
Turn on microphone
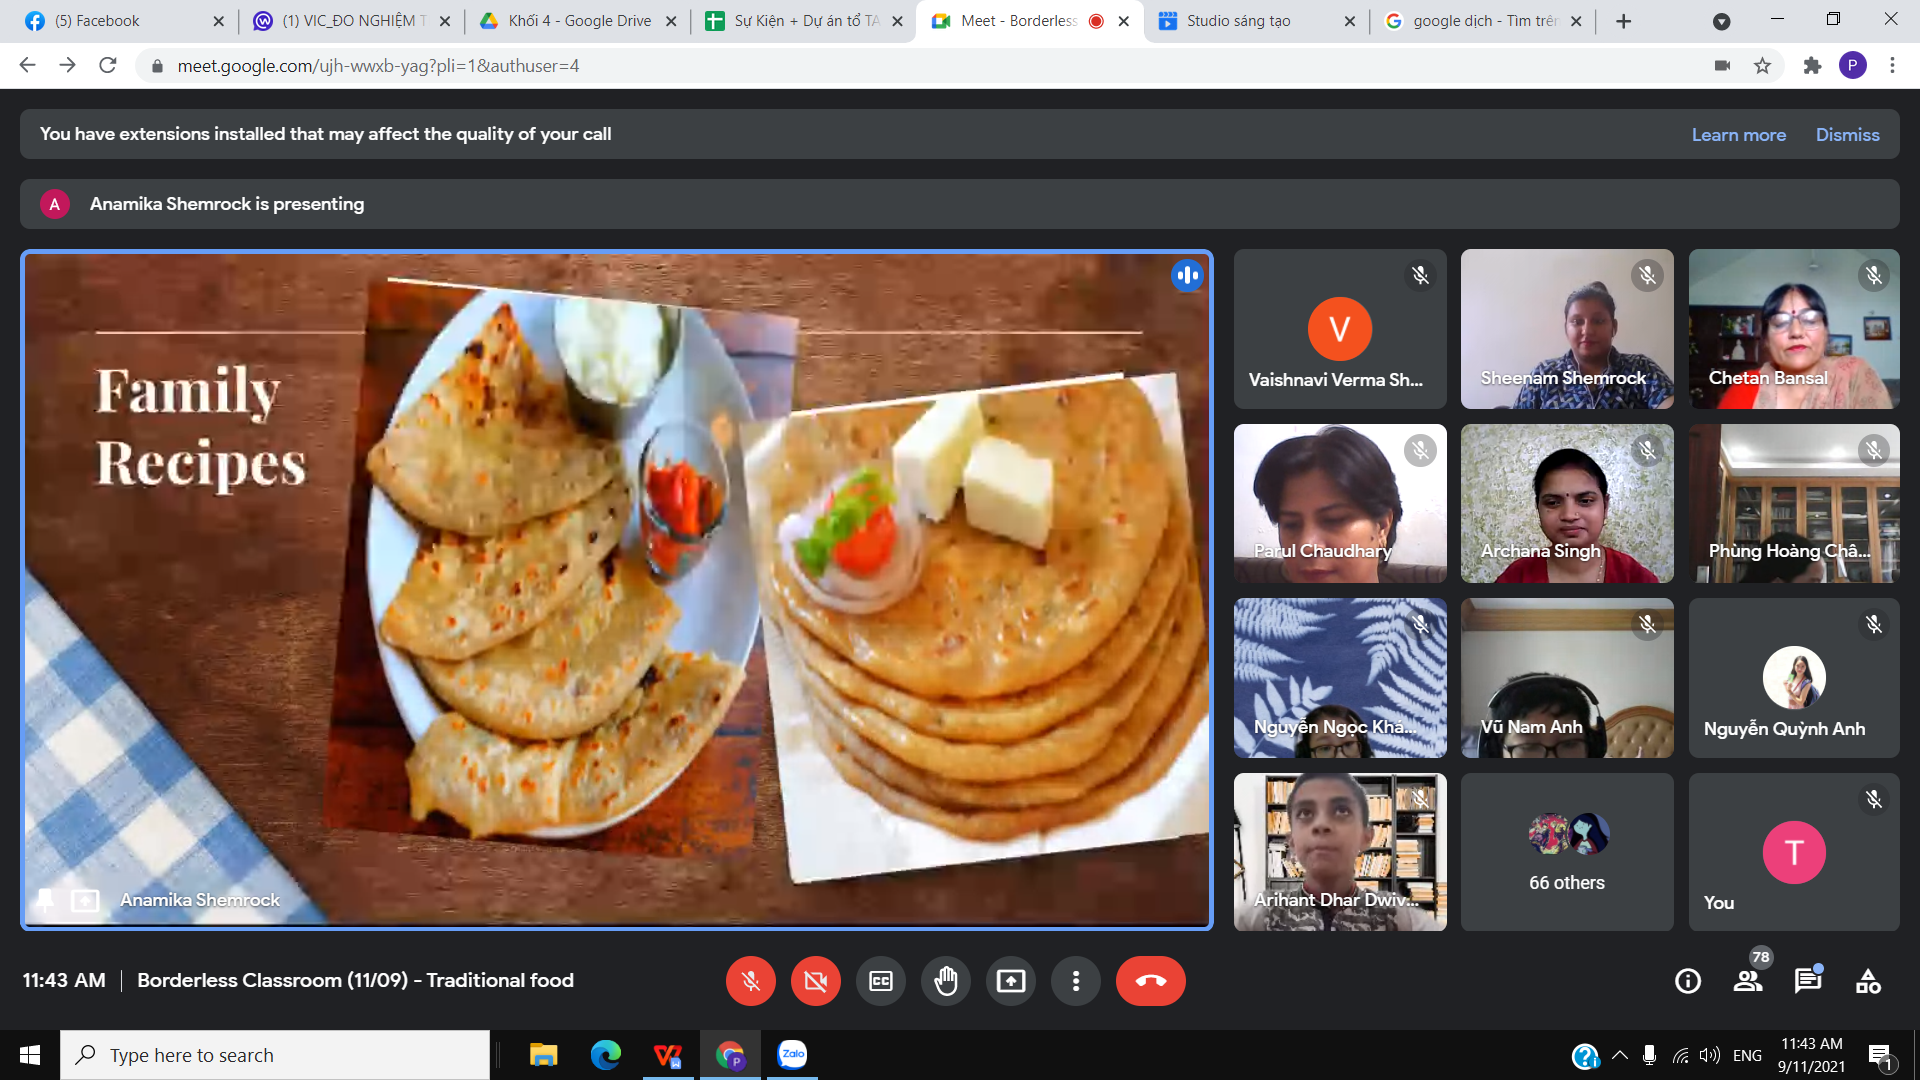750,981
